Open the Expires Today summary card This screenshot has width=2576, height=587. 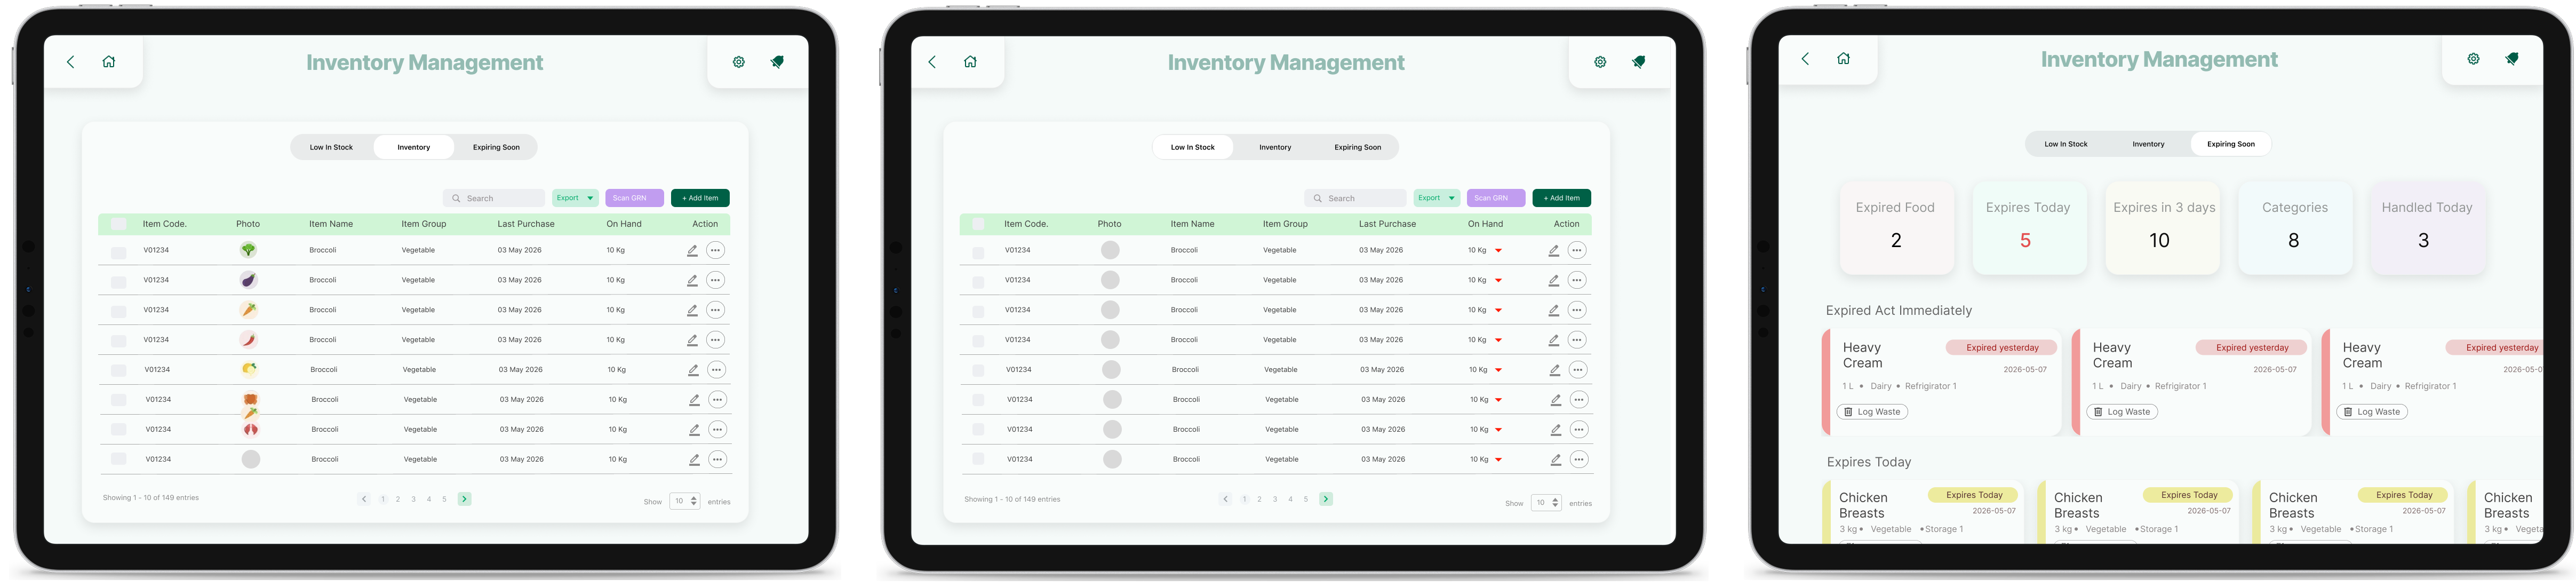click(x=2029, y=227)
